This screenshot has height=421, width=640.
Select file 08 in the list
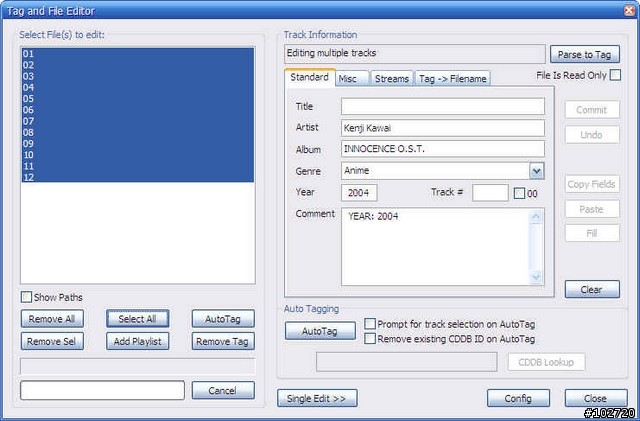[138, 132]
